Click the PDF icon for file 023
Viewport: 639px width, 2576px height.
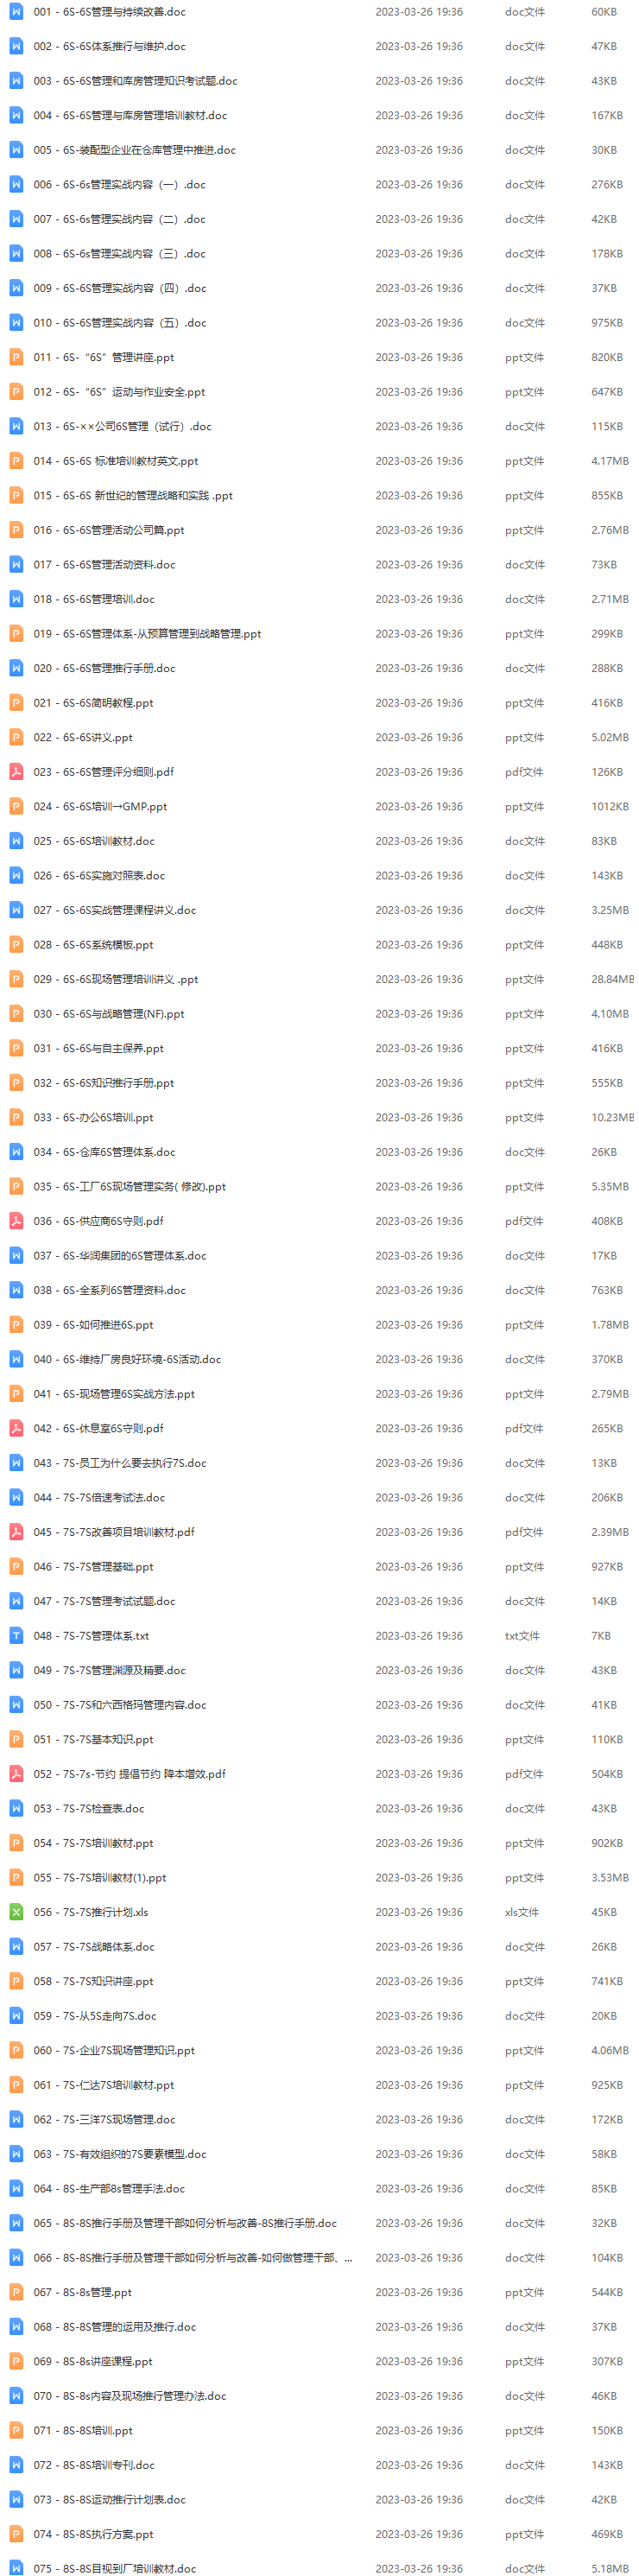coord(16,772)
